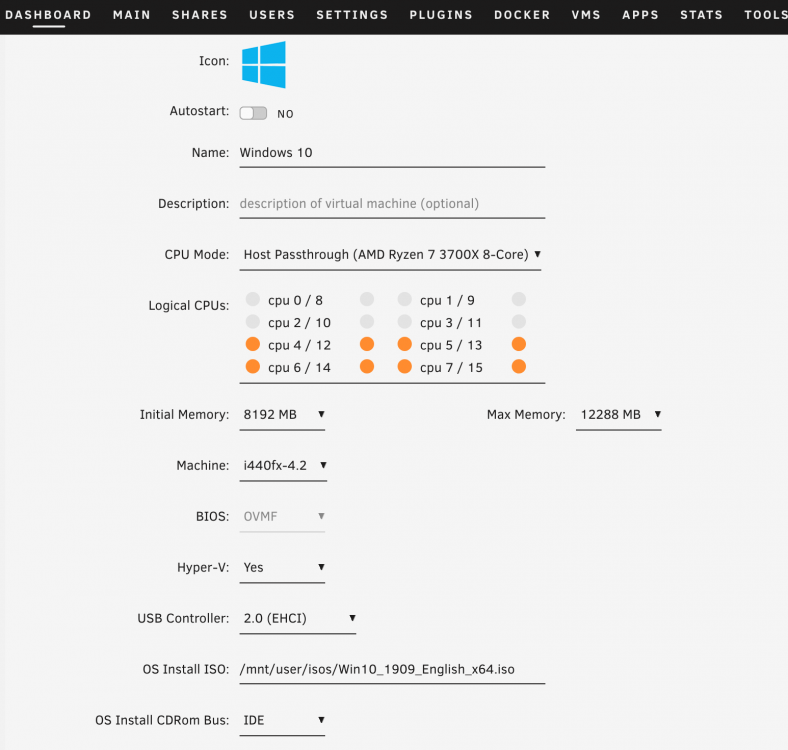Enable hyperthread 9 beside cpu 1
Screen dimensions: 788x750
[x=519, y=300]
